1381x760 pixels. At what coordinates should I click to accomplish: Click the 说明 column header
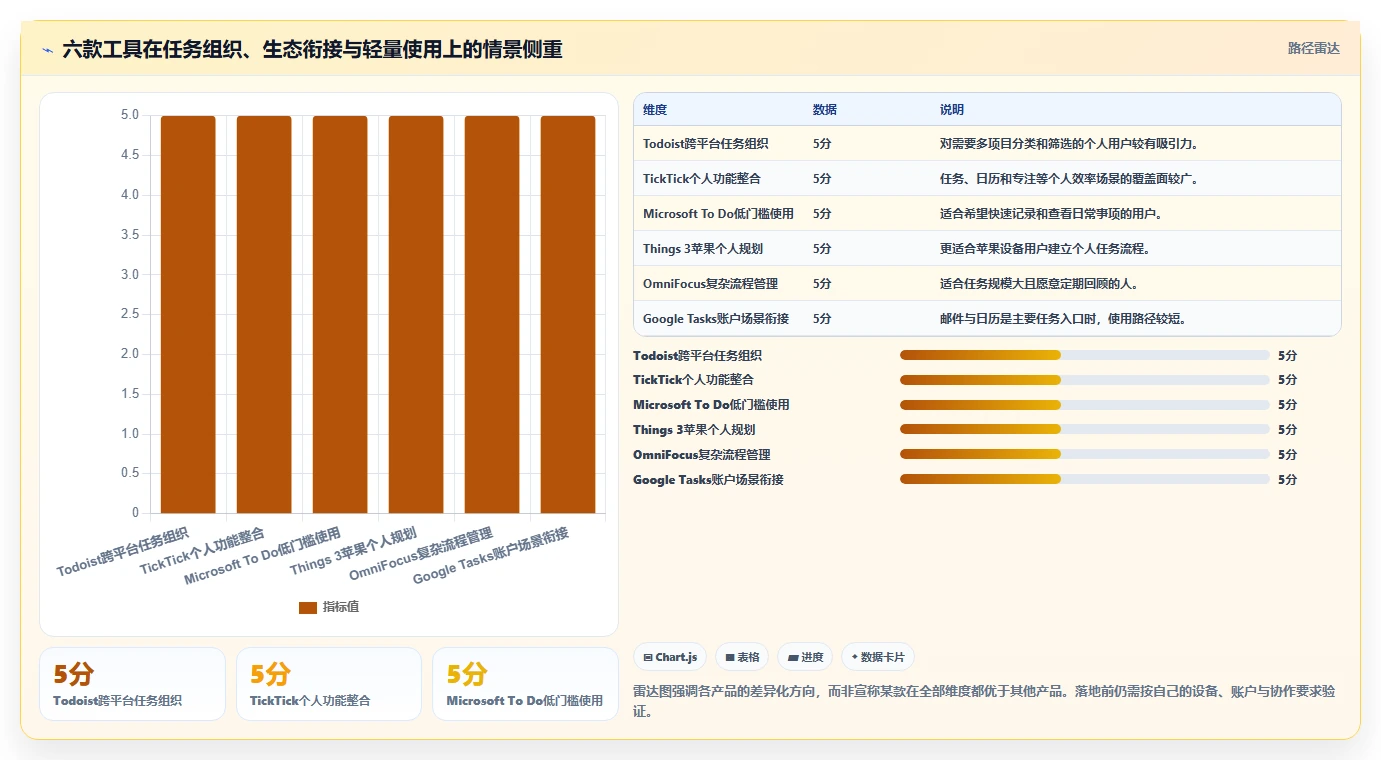[952, 109]
